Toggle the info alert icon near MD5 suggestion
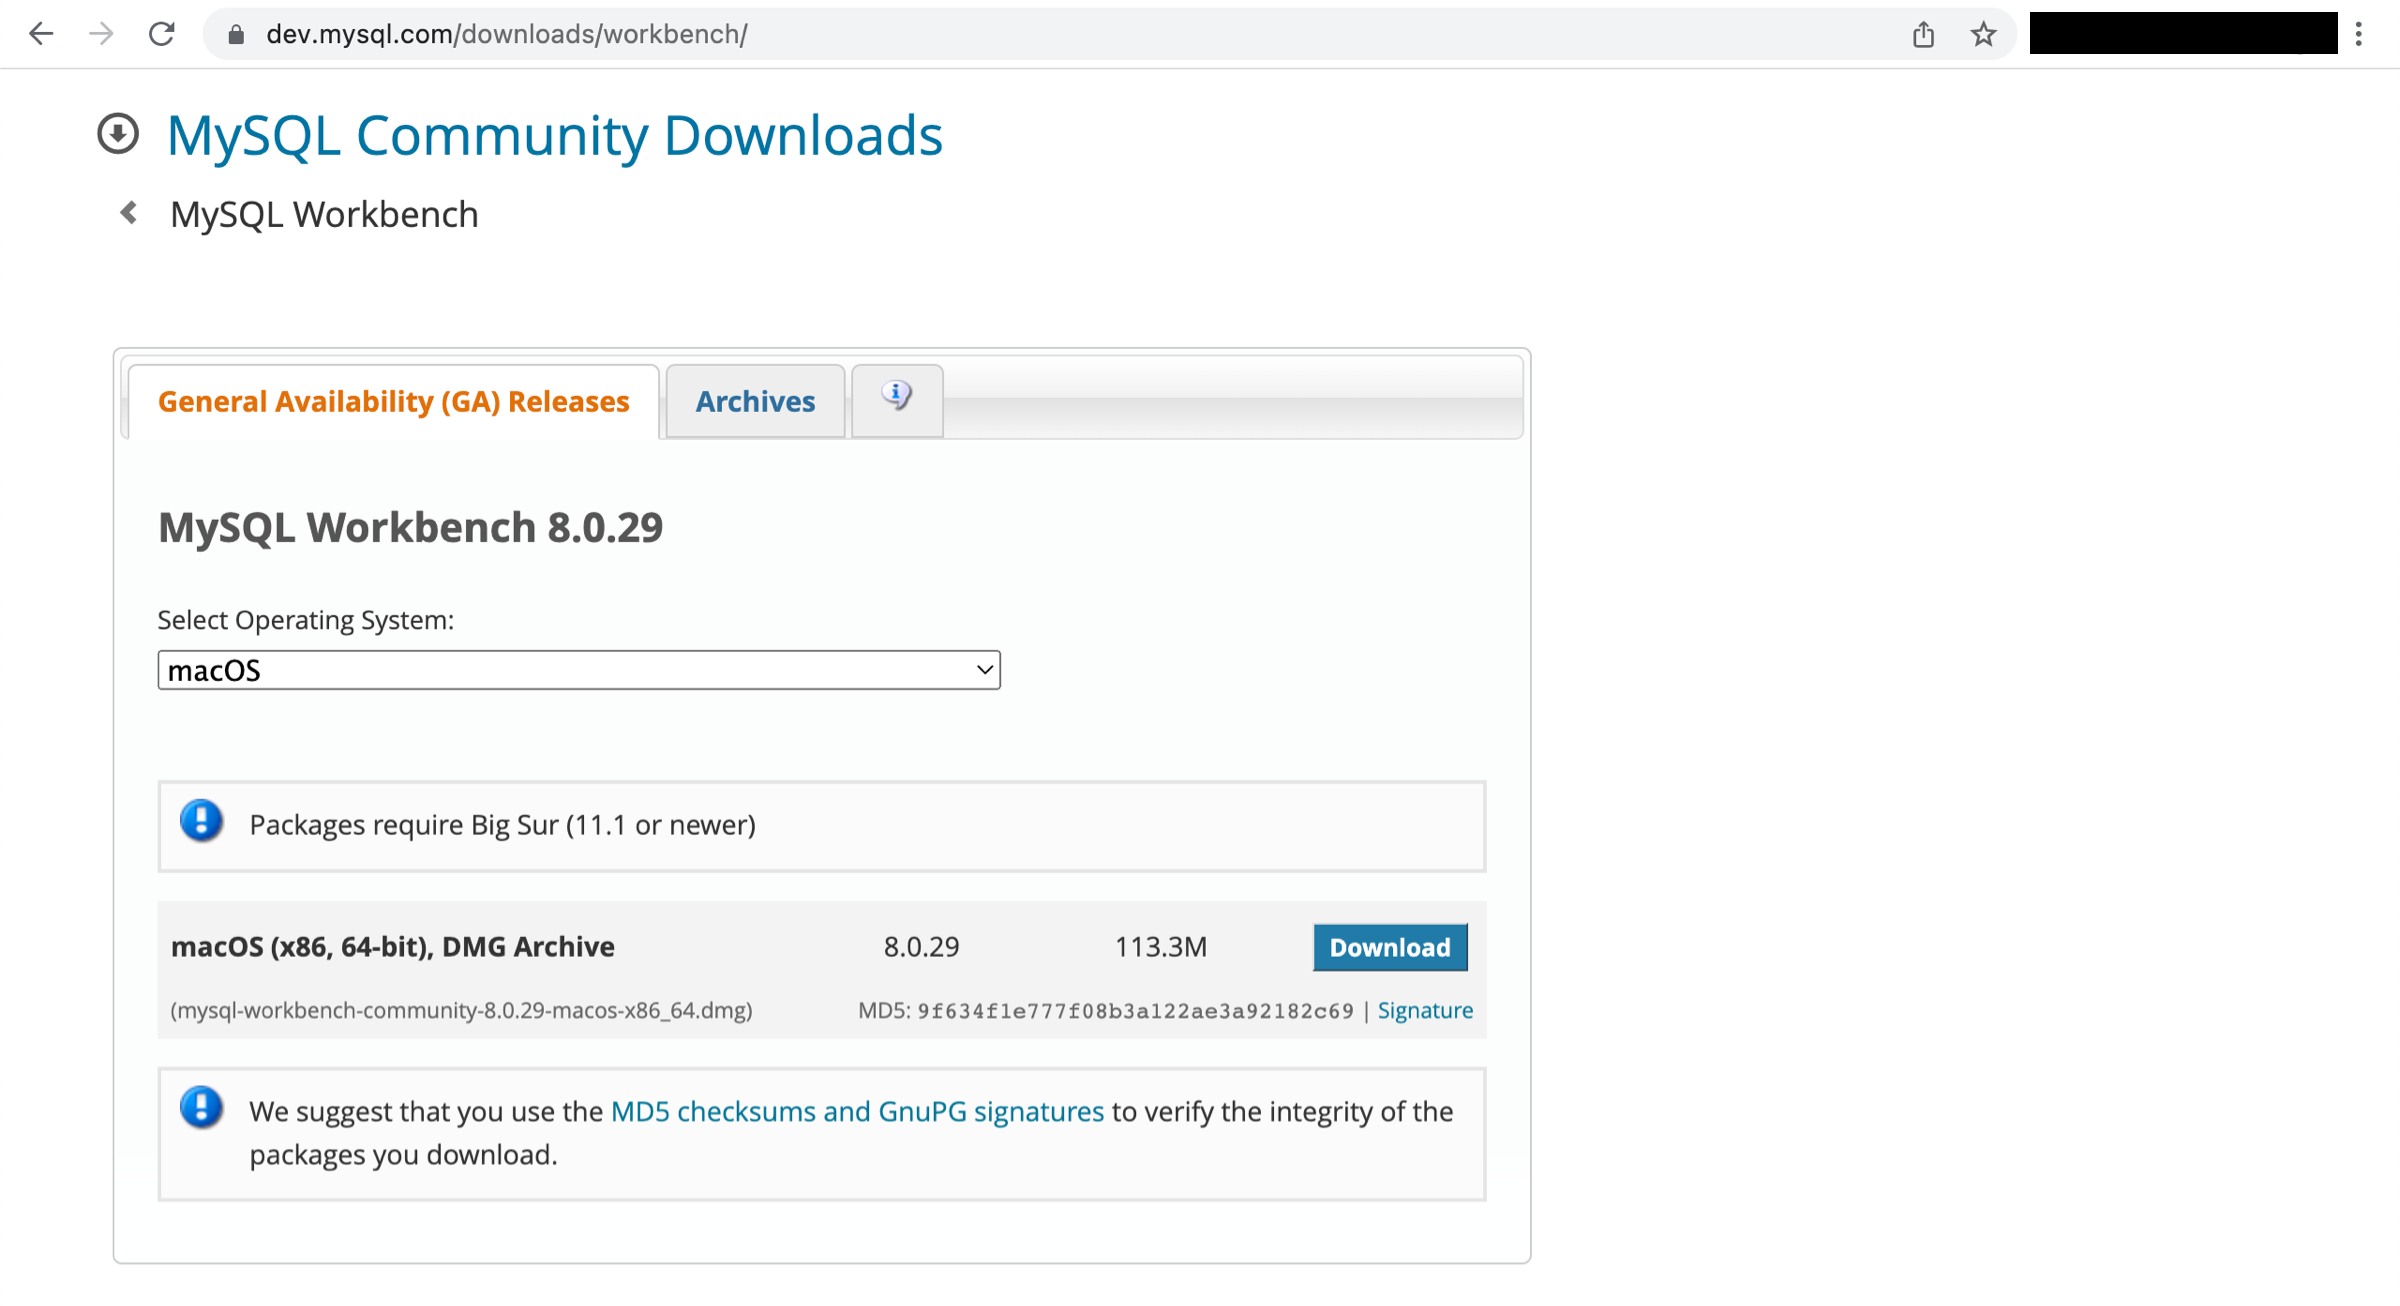 point(199,1110)
